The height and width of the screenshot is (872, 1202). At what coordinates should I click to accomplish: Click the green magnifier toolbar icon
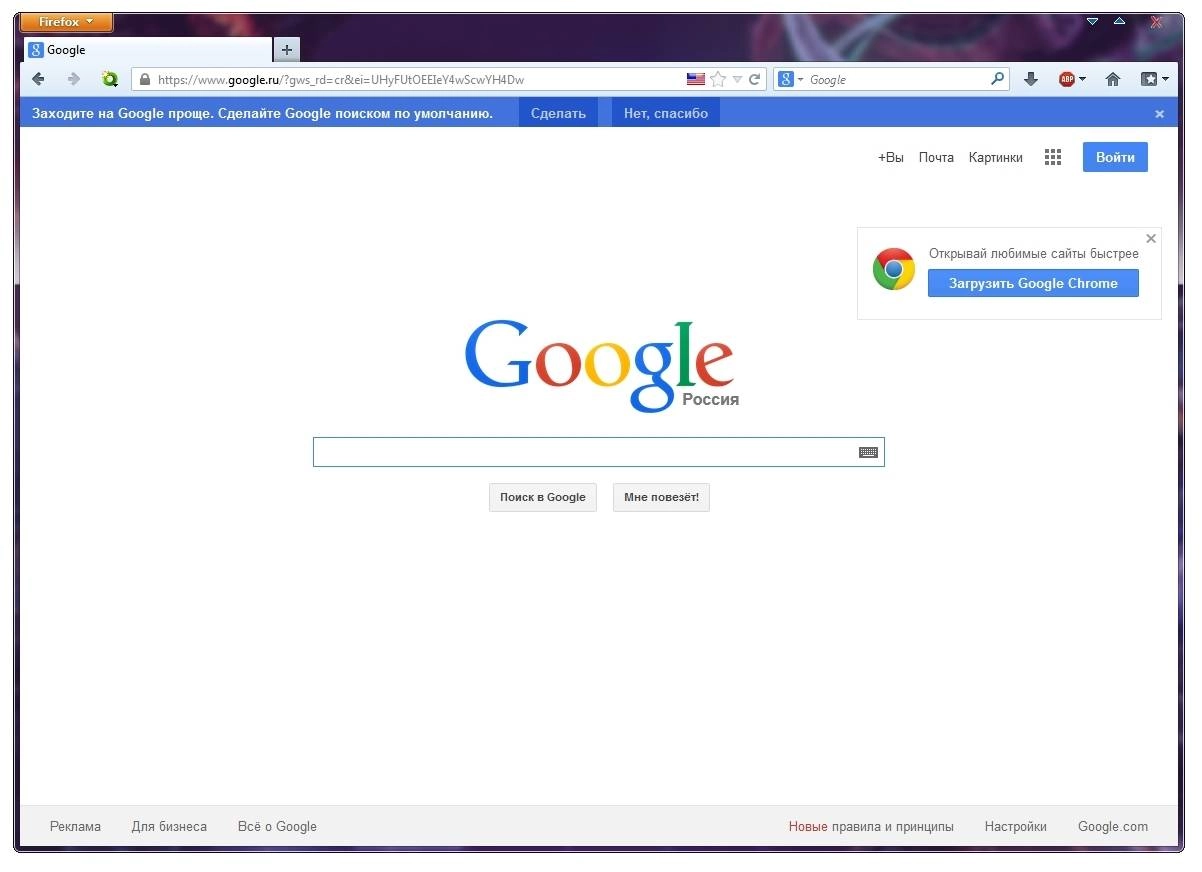110,79
